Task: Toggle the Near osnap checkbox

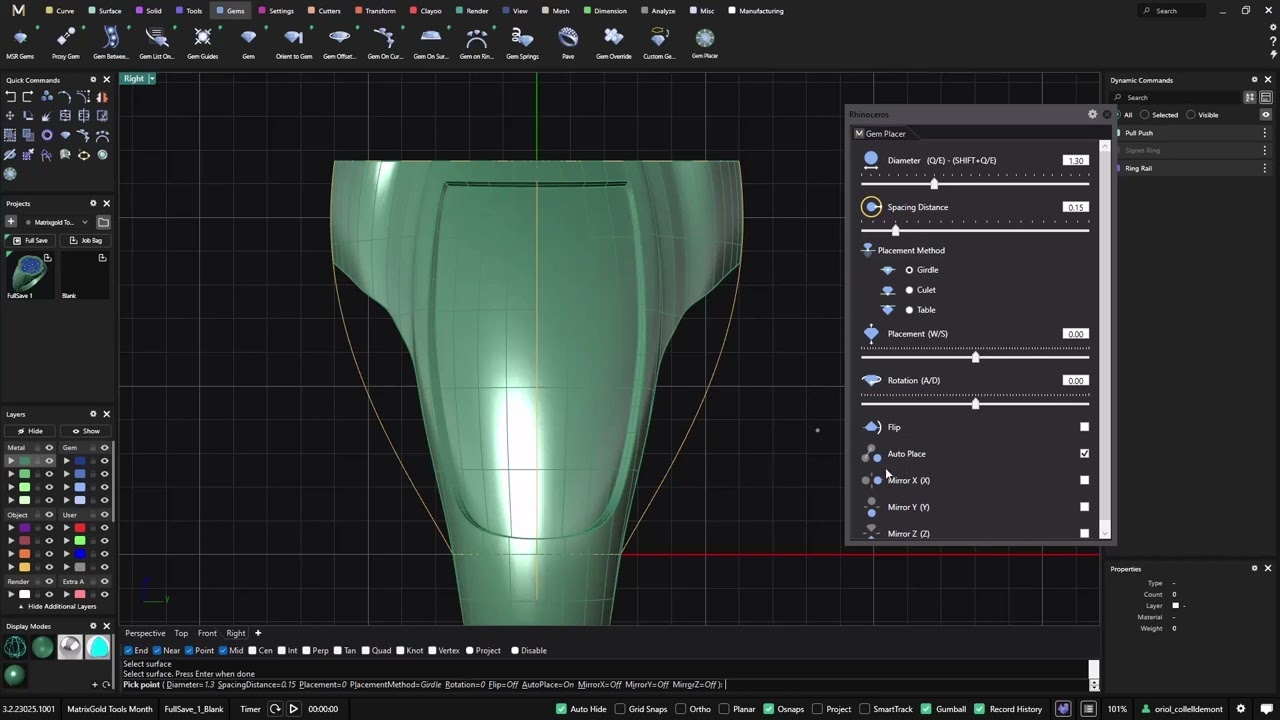Action: coord(157,651)
